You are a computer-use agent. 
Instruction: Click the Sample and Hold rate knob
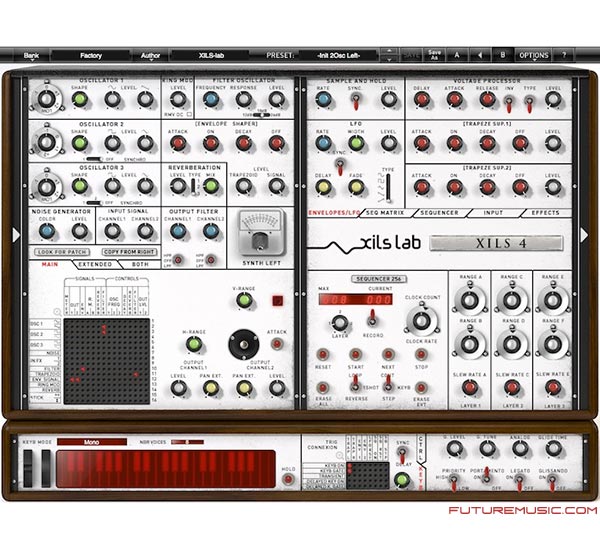point(323,100)
